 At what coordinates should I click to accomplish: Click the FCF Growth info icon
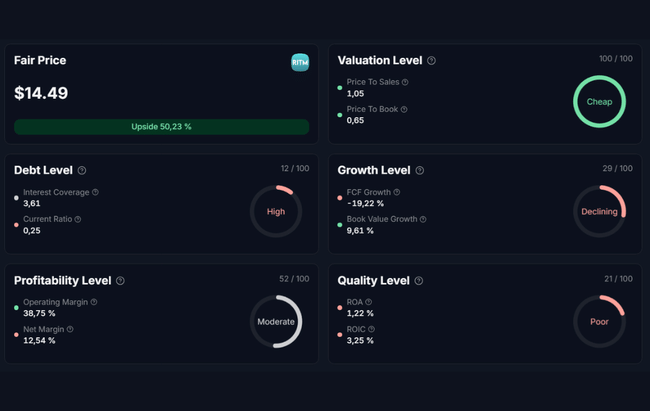point(397,192)
